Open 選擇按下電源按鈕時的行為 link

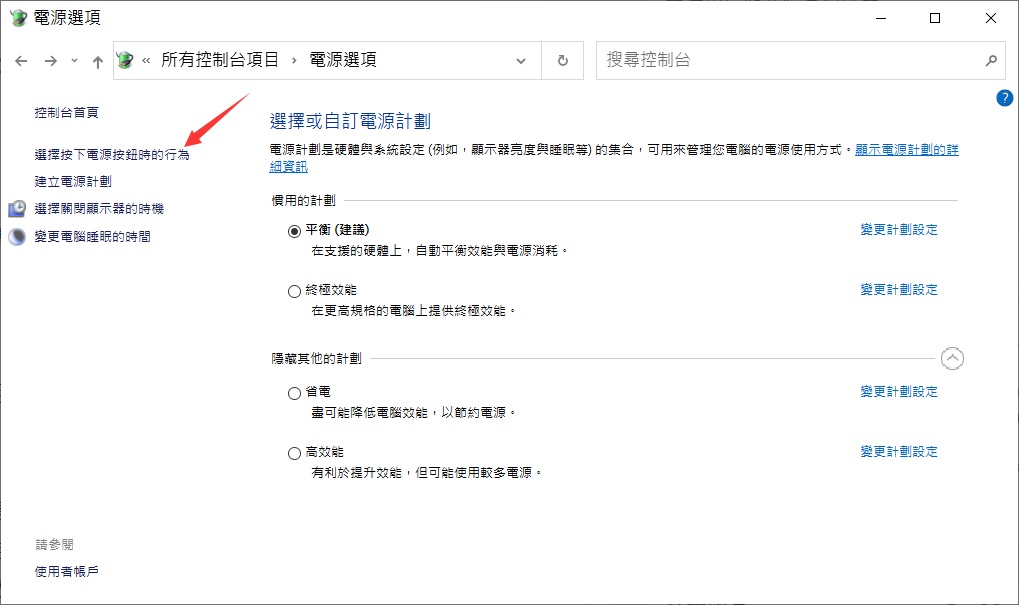coord(112,155)
